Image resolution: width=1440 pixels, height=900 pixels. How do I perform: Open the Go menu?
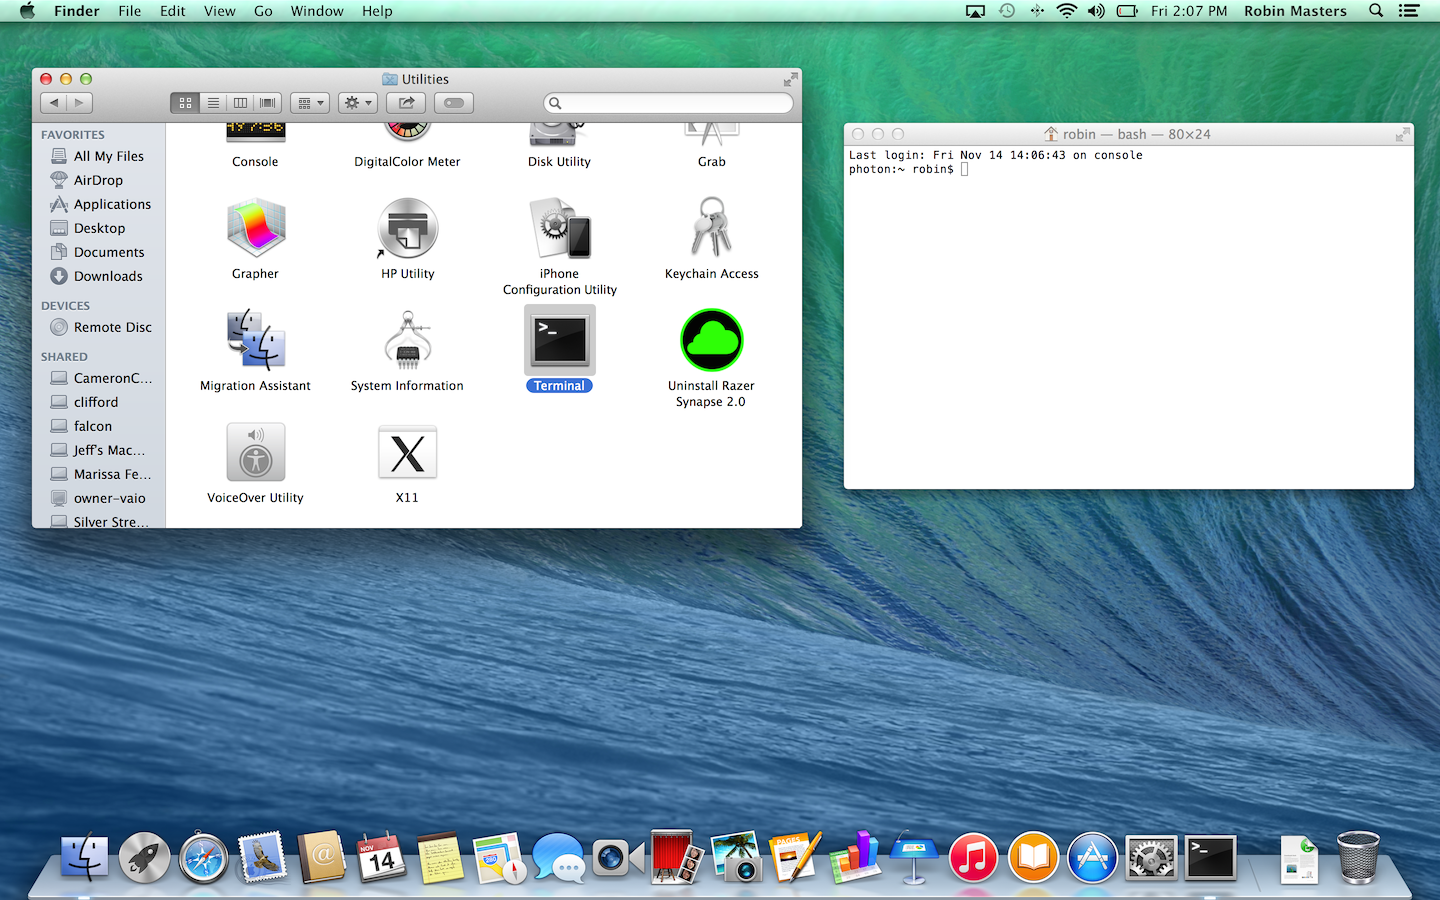click(x=263, y=11)
